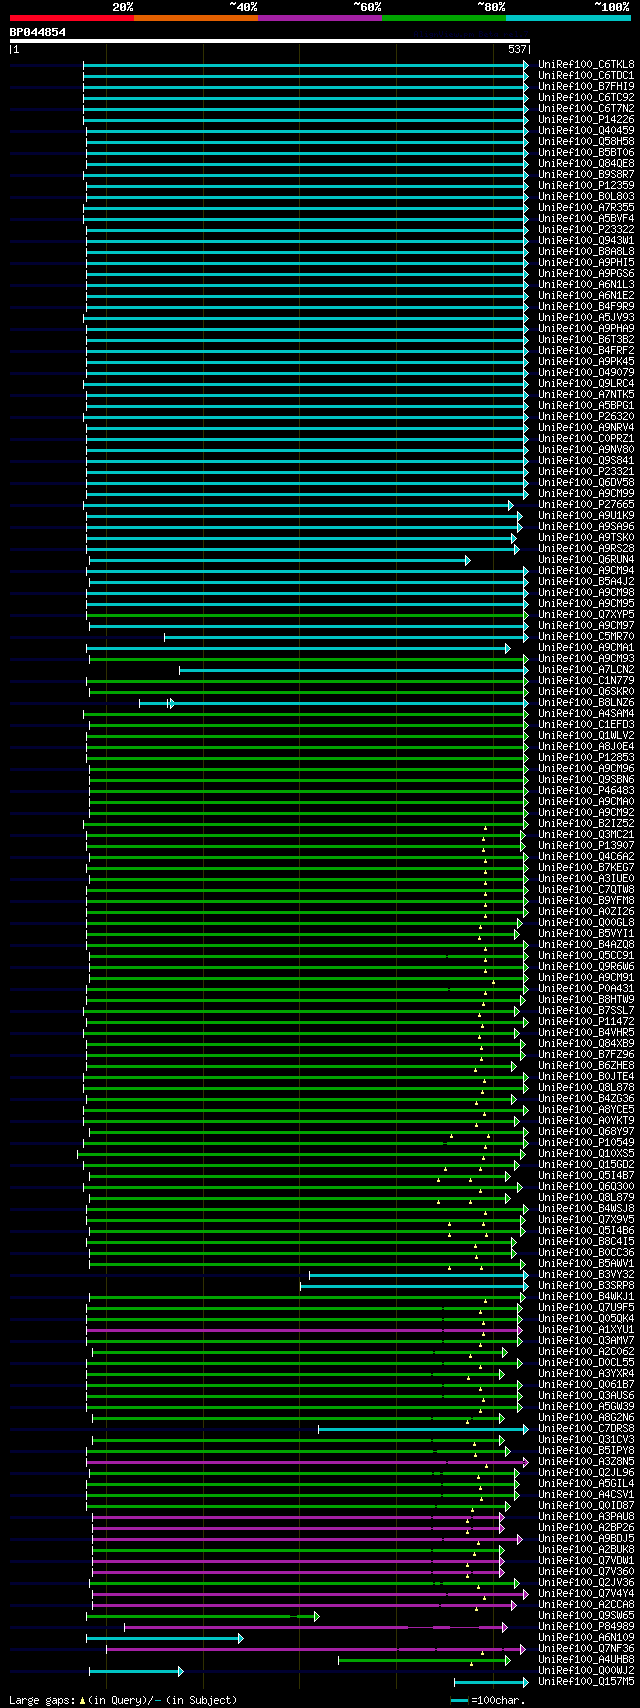Click label UniRef100_A7R355
Screen dimensions: 640x1708
click(x=586, y=207)
